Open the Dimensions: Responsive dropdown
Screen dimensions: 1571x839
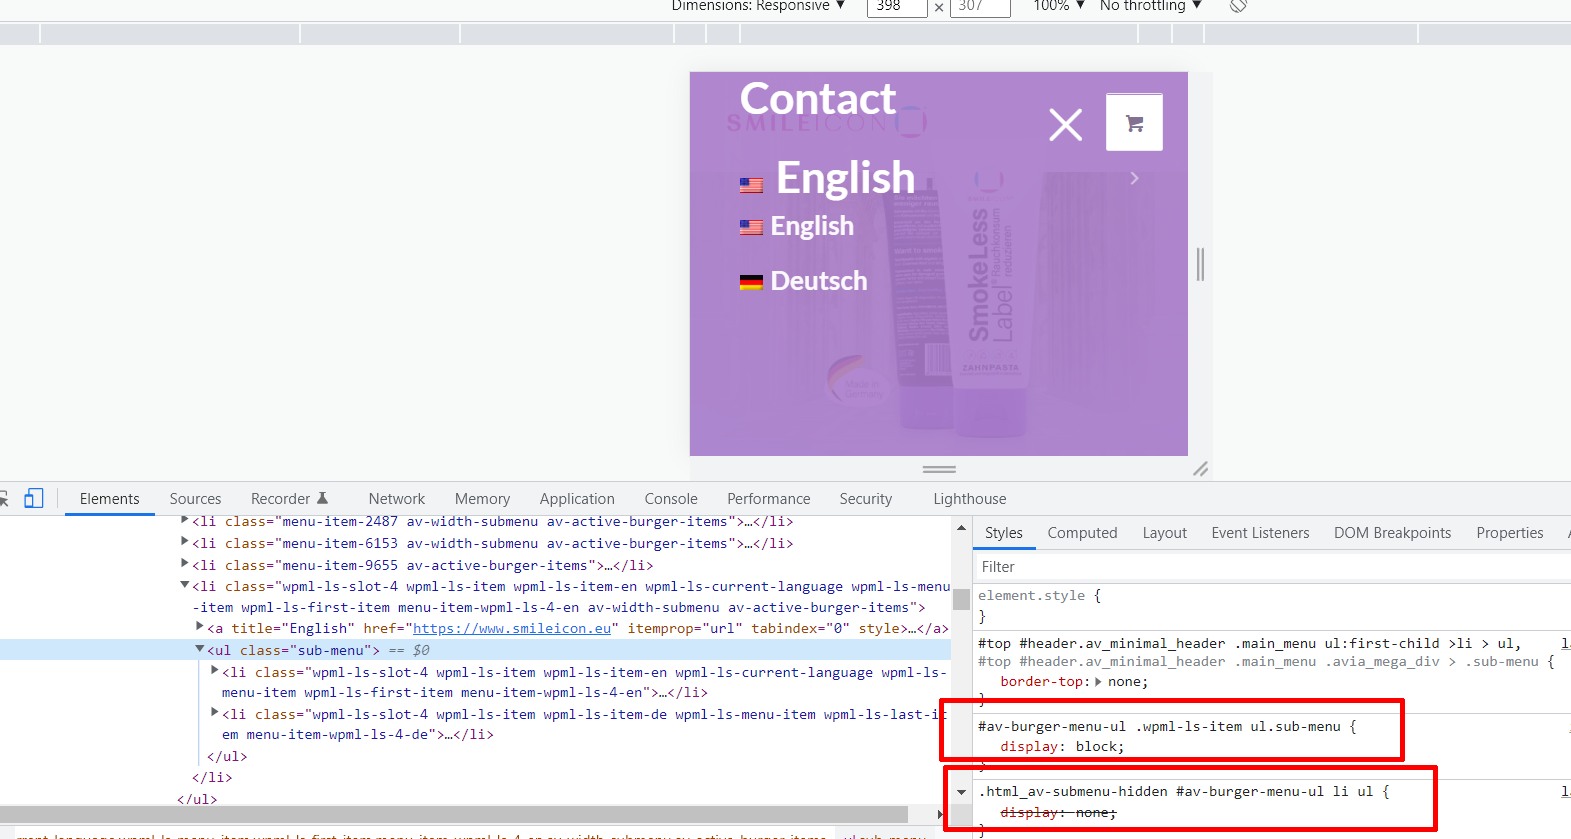tap(758, 6)
